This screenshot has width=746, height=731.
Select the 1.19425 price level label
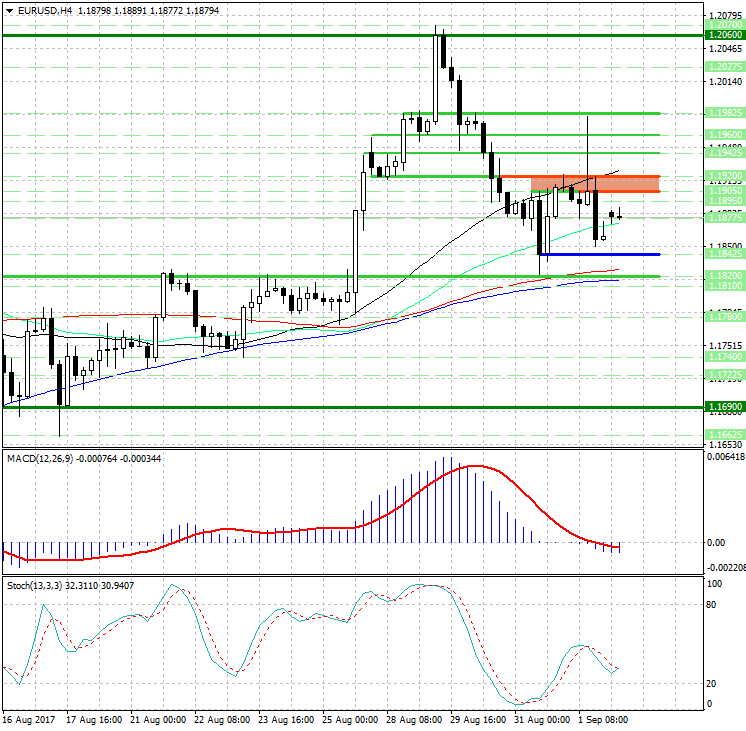point(725,152)
